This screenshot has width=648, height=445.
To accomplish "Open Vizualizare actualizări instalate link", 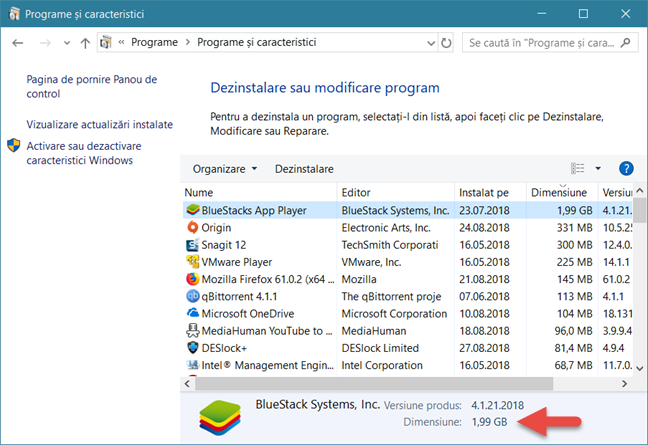I will pos(100,124).
